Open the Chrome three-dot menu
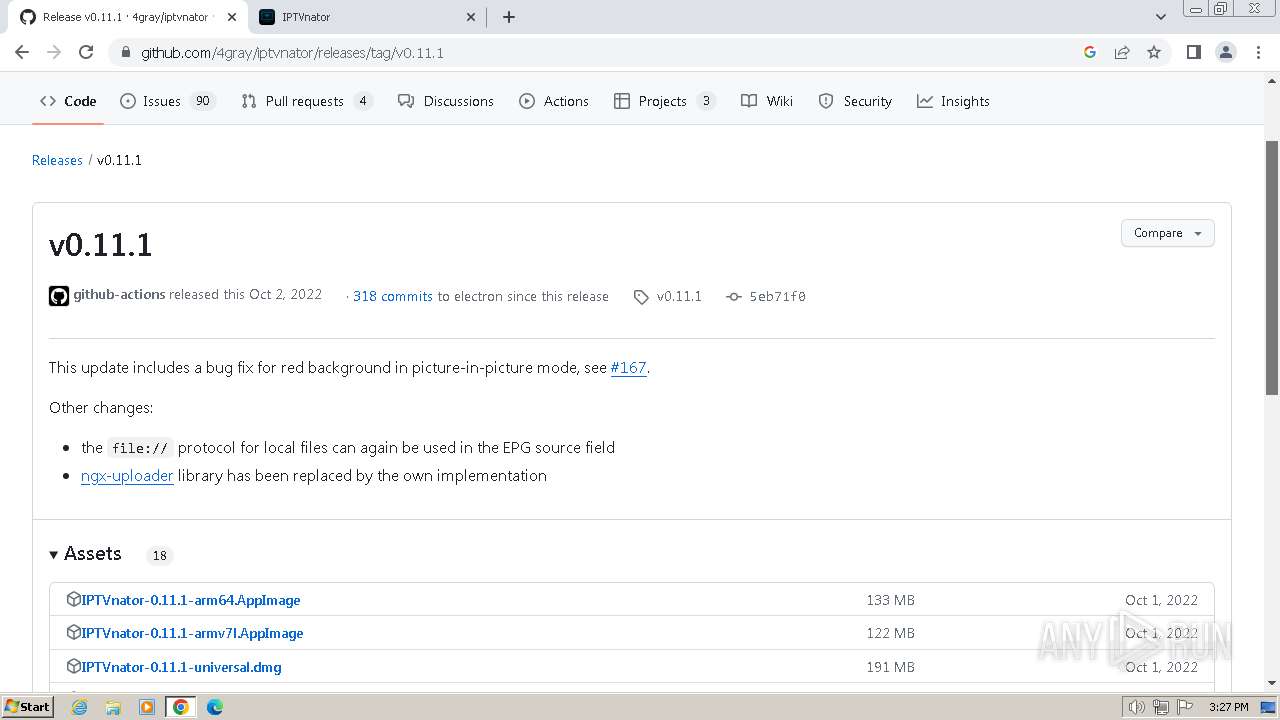The image size is (1280, 720). pyautogui.click(x=1258, y=52)
